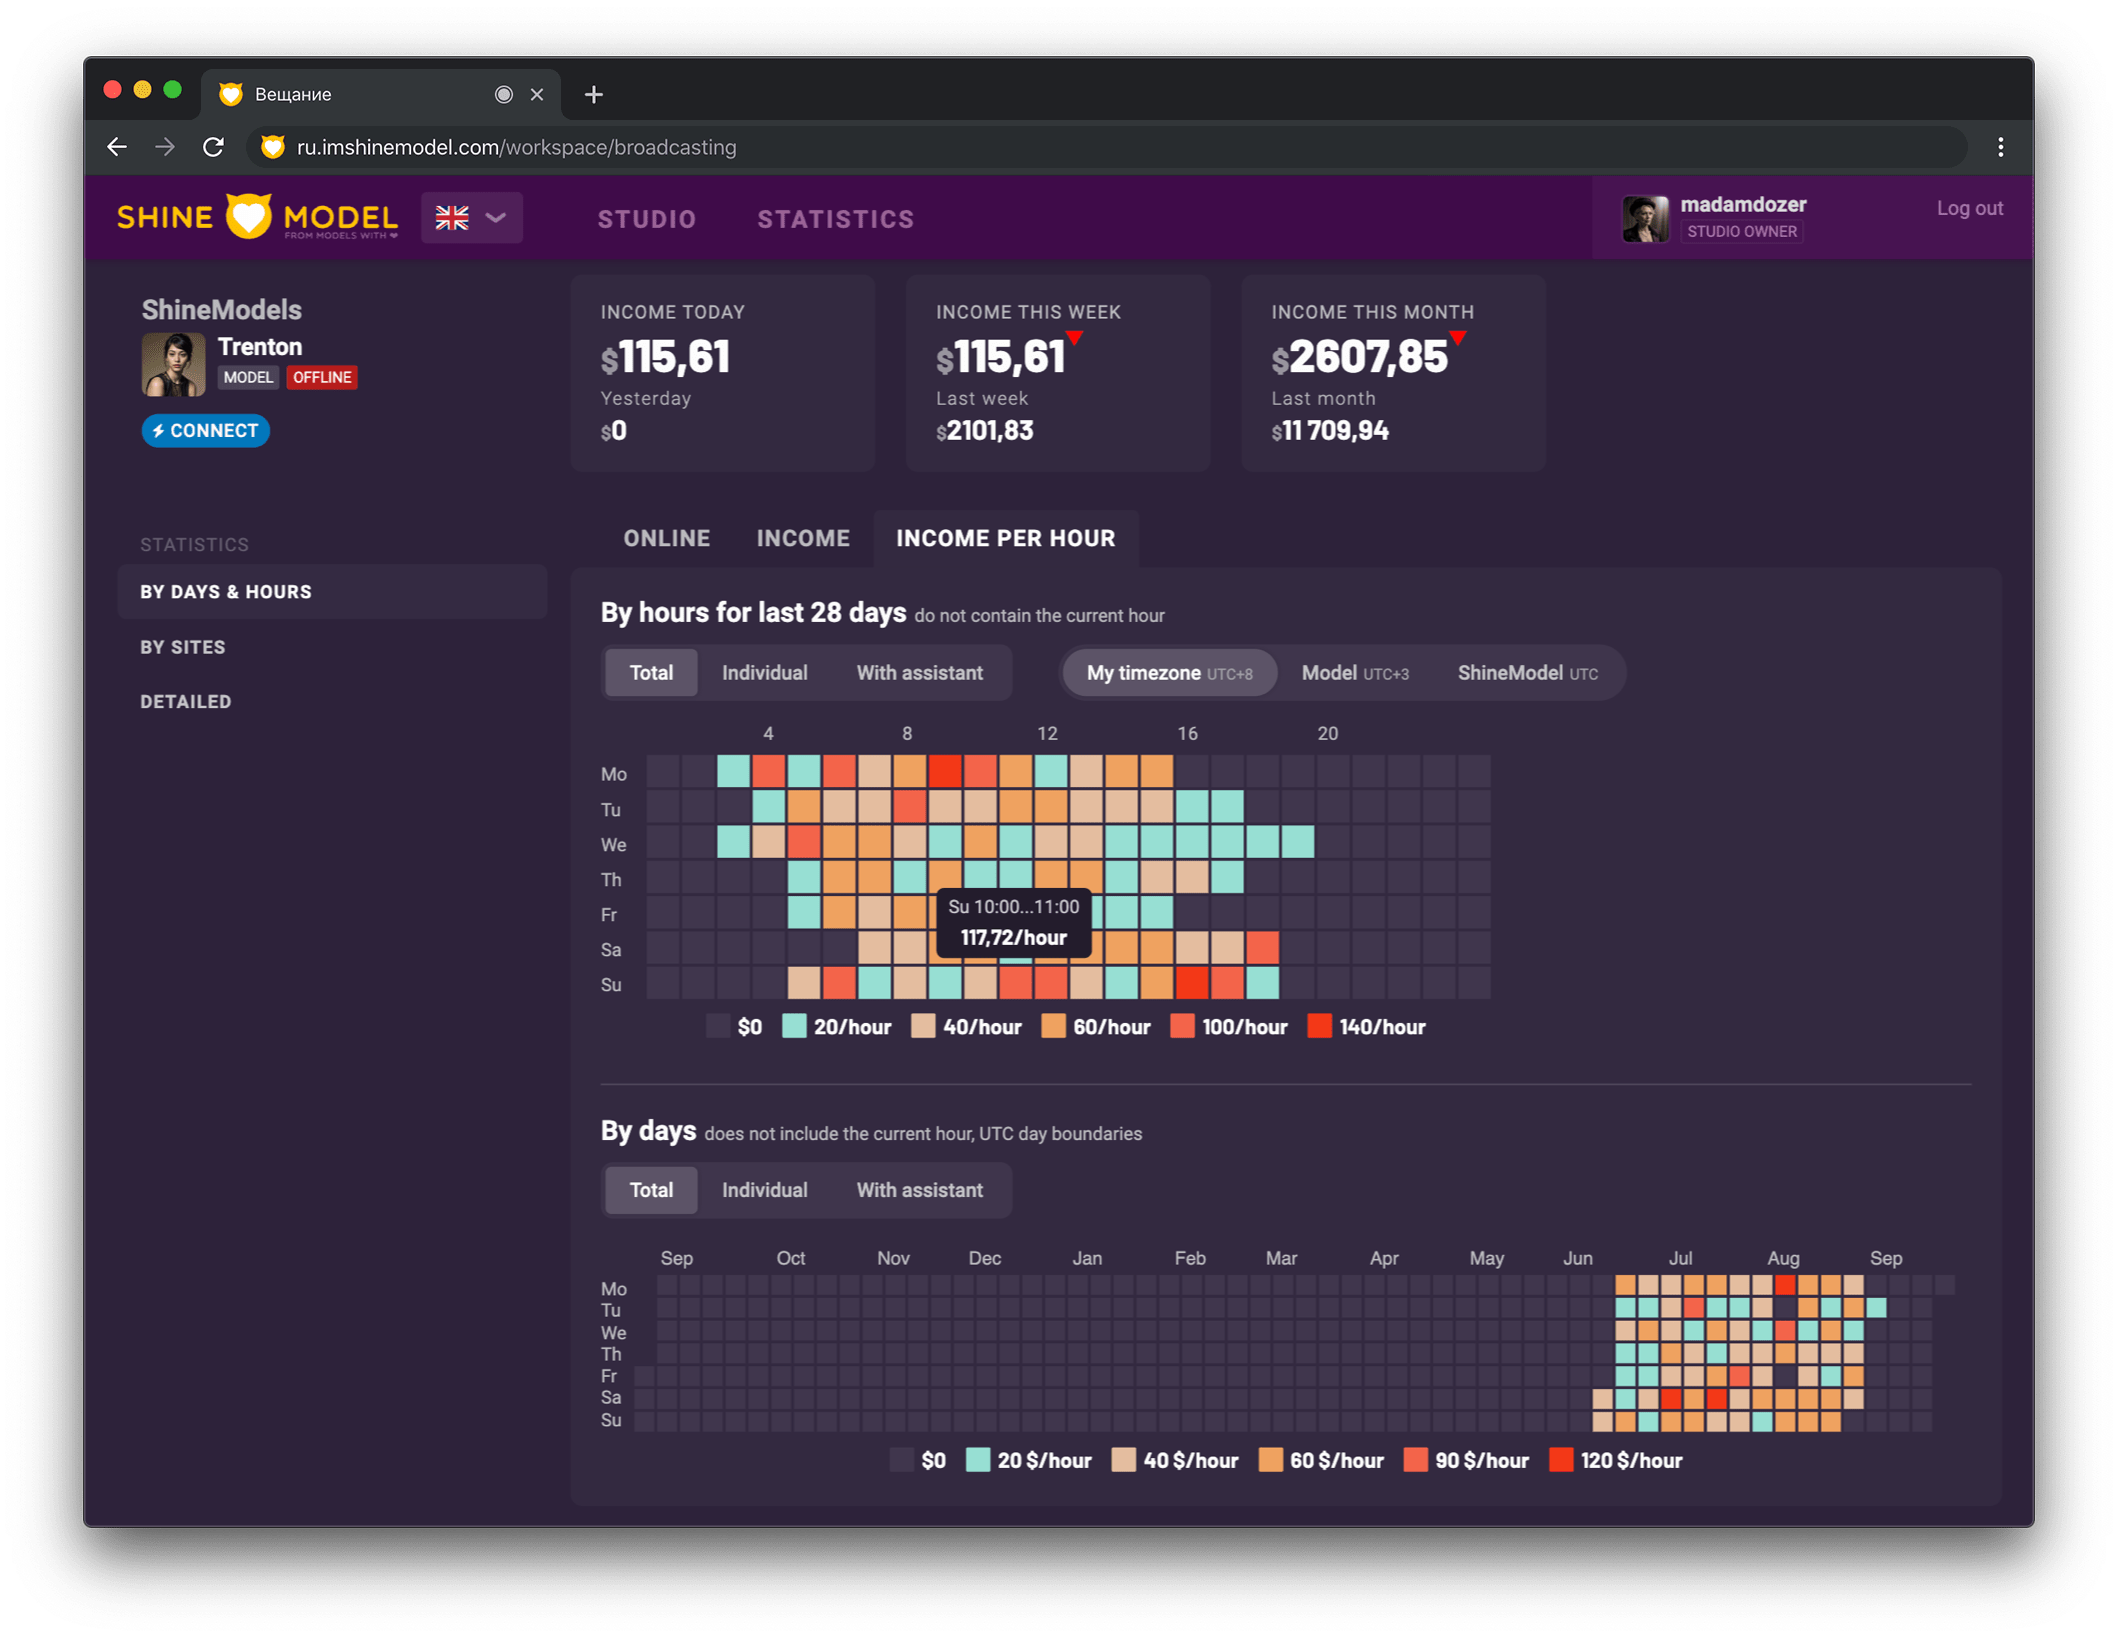Click the Shine Model heart logo
Screen dimensions: 2118x1638
[248, 217]
